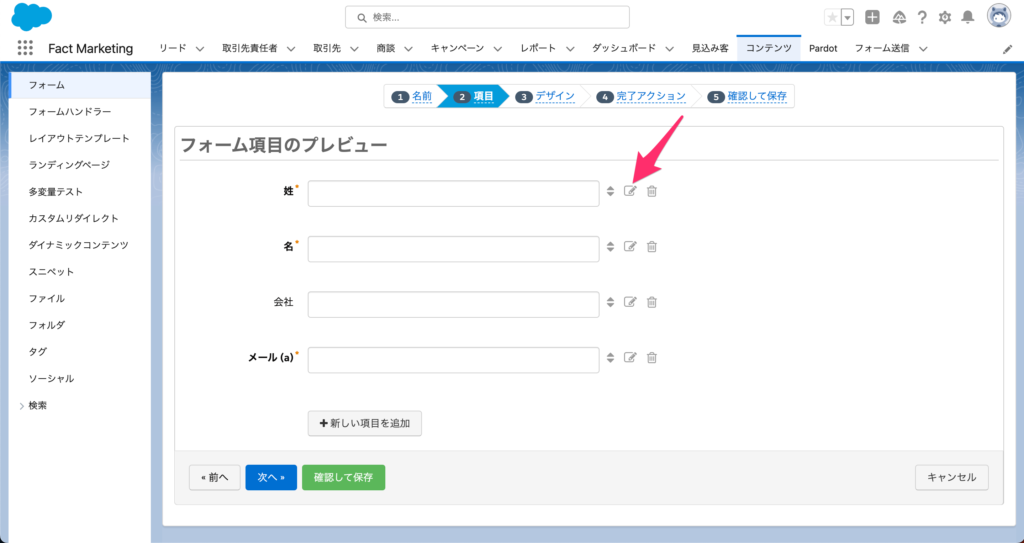
Task: Select レイアウトテンプレート in the sidebar
Action: point(81,139)
